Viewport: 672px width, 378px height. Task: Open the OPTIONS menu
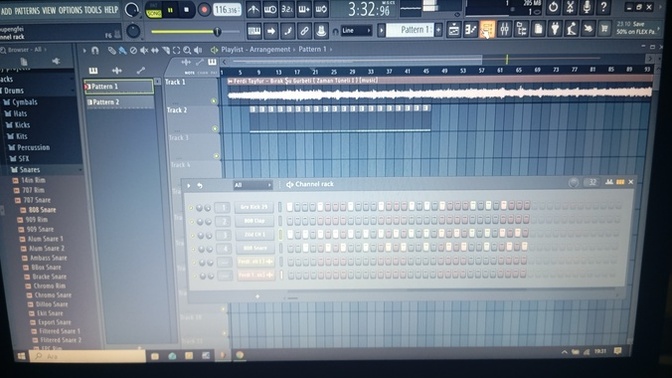[x=70, y=10]
